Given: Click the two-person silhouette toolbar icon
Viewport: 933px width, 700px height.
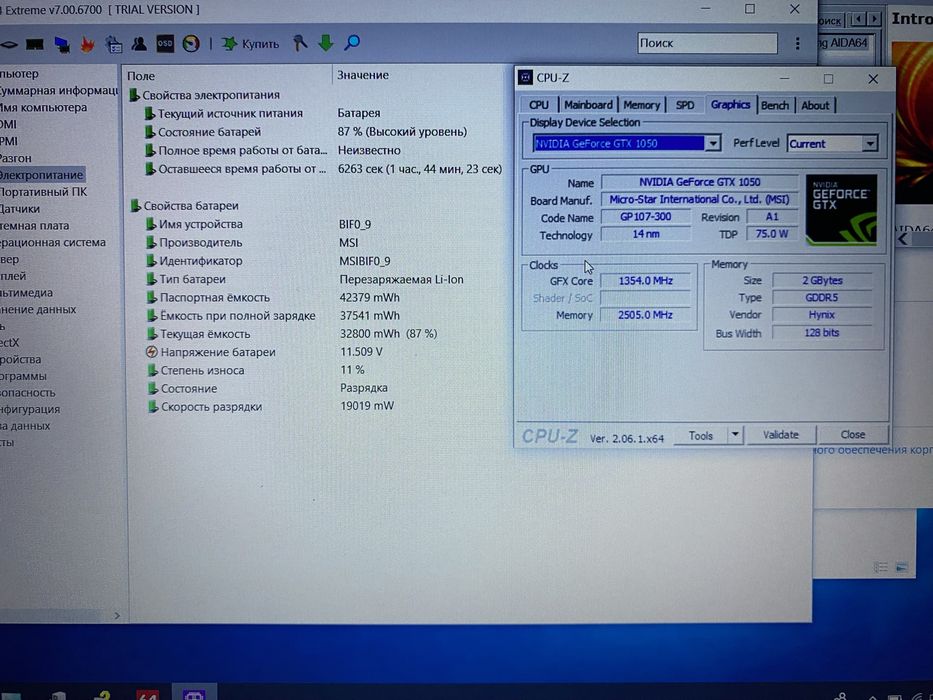Looking at the screenshot, I should pos(139,43).
